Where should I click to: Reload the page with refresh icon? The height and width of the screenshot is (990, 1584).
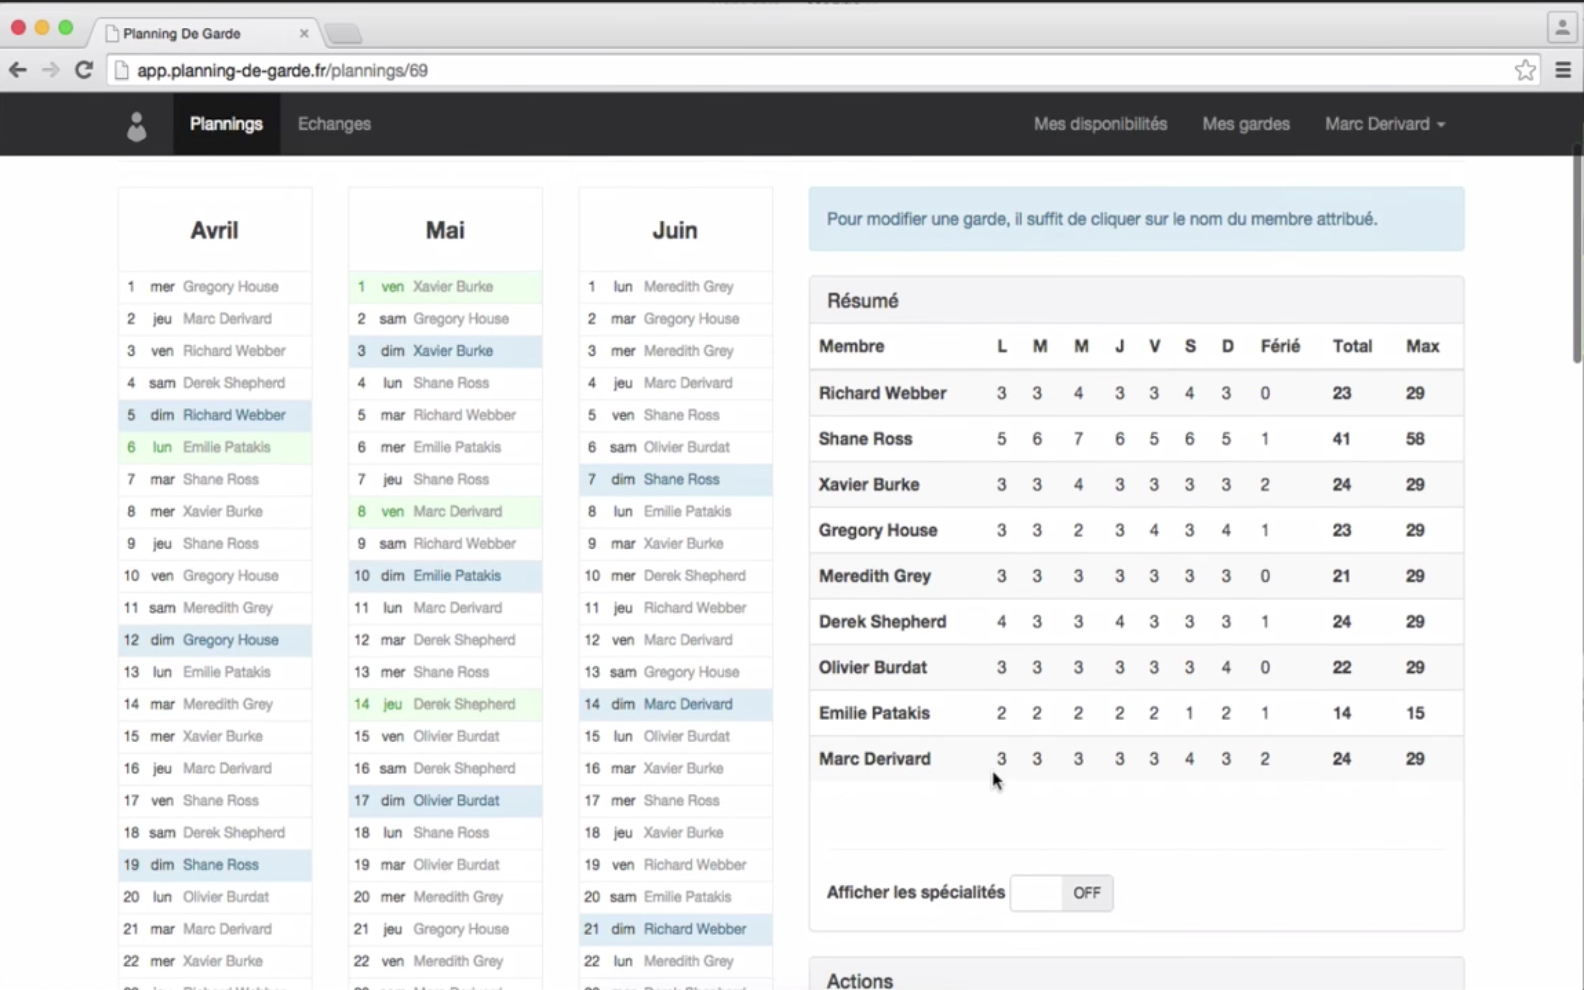point(84,70)
